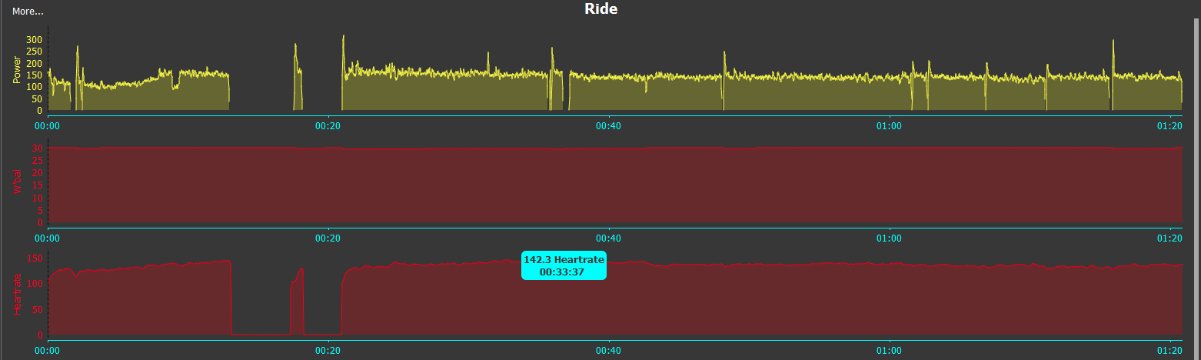
Task: Select the Power axis label
Action: pos(16,69)
